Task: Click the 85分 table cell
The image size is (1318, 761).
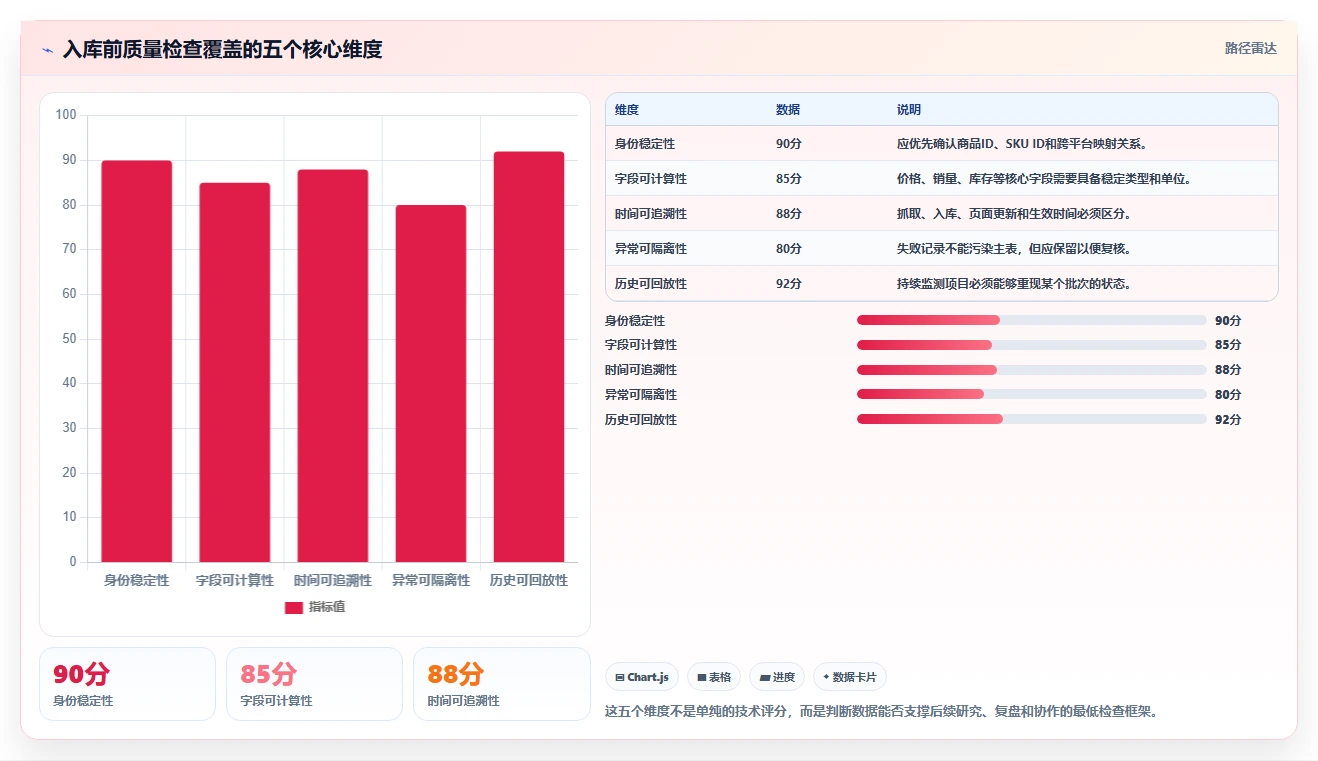Action: tap(789, 178)
